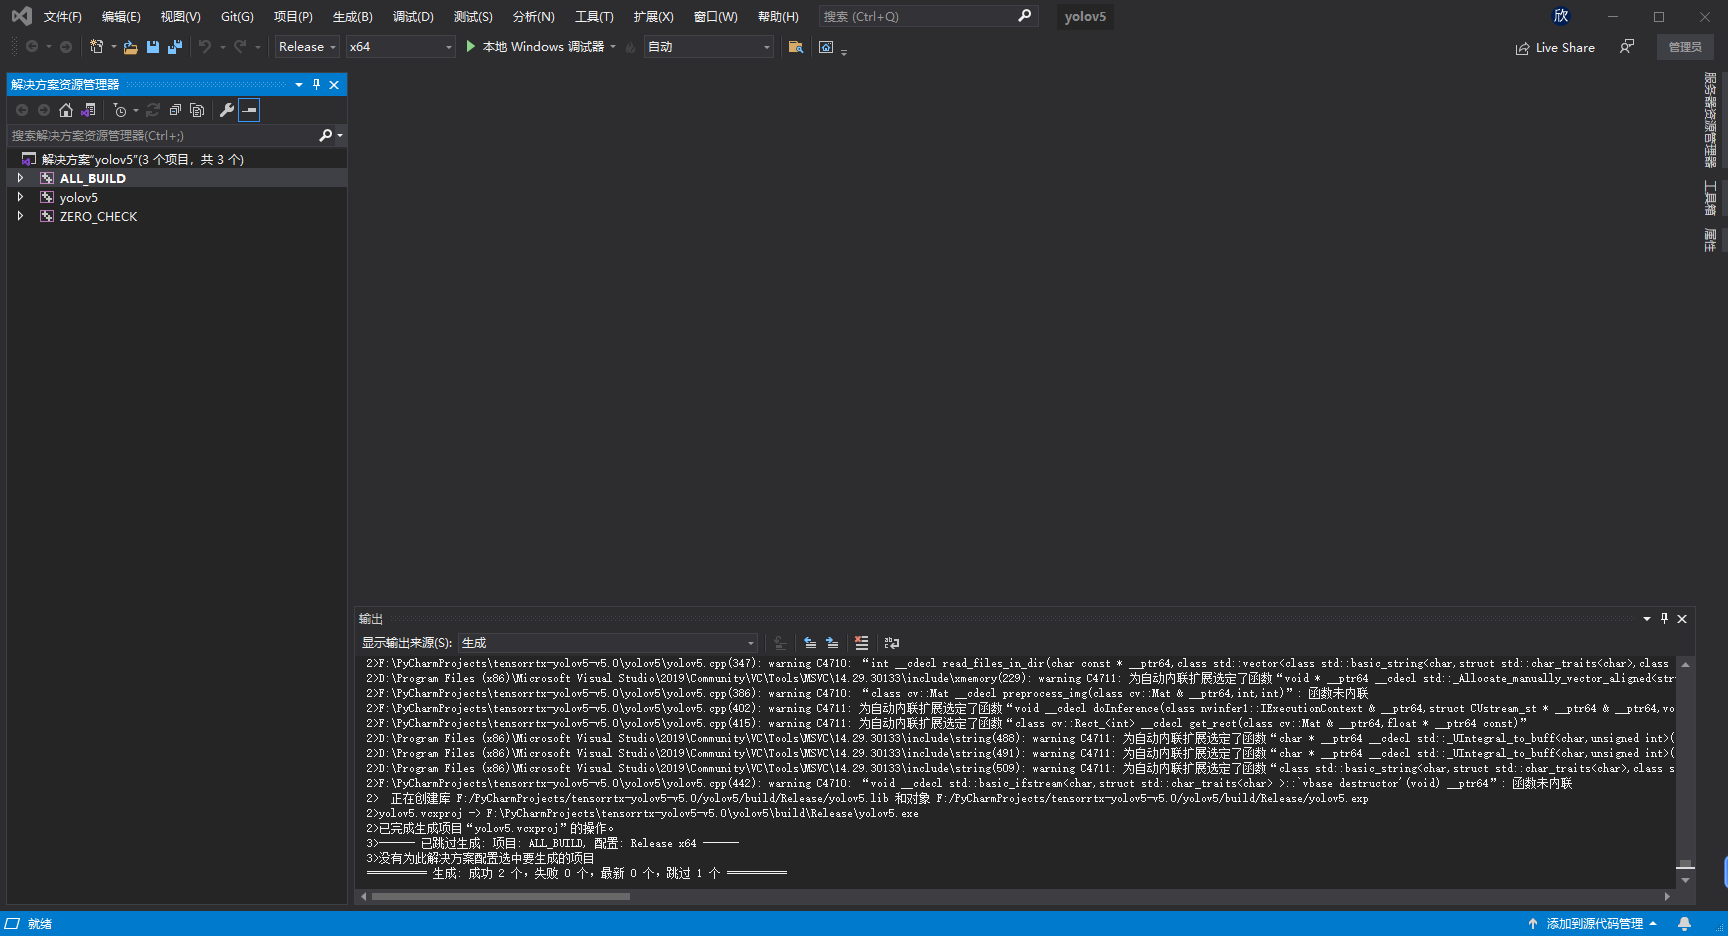Viewport: 1728px width, 936px height.
Task: Save current file with the disk icon
Action: tap(153, 47)
